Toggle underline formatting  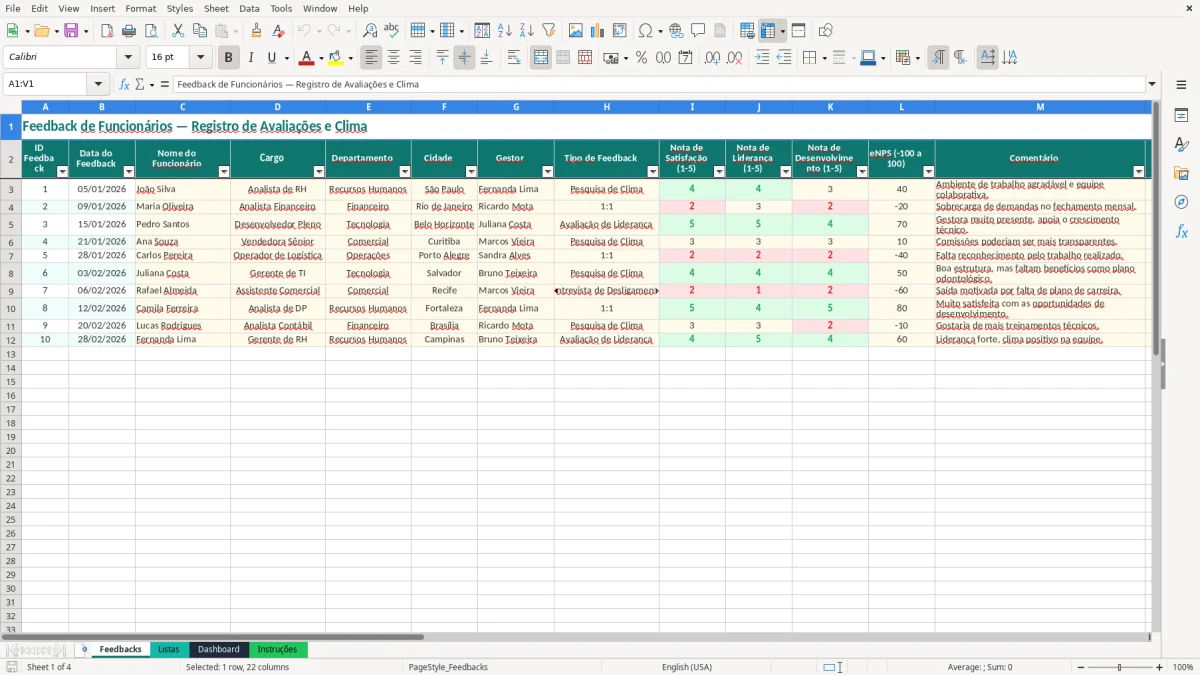click(271, 58)
